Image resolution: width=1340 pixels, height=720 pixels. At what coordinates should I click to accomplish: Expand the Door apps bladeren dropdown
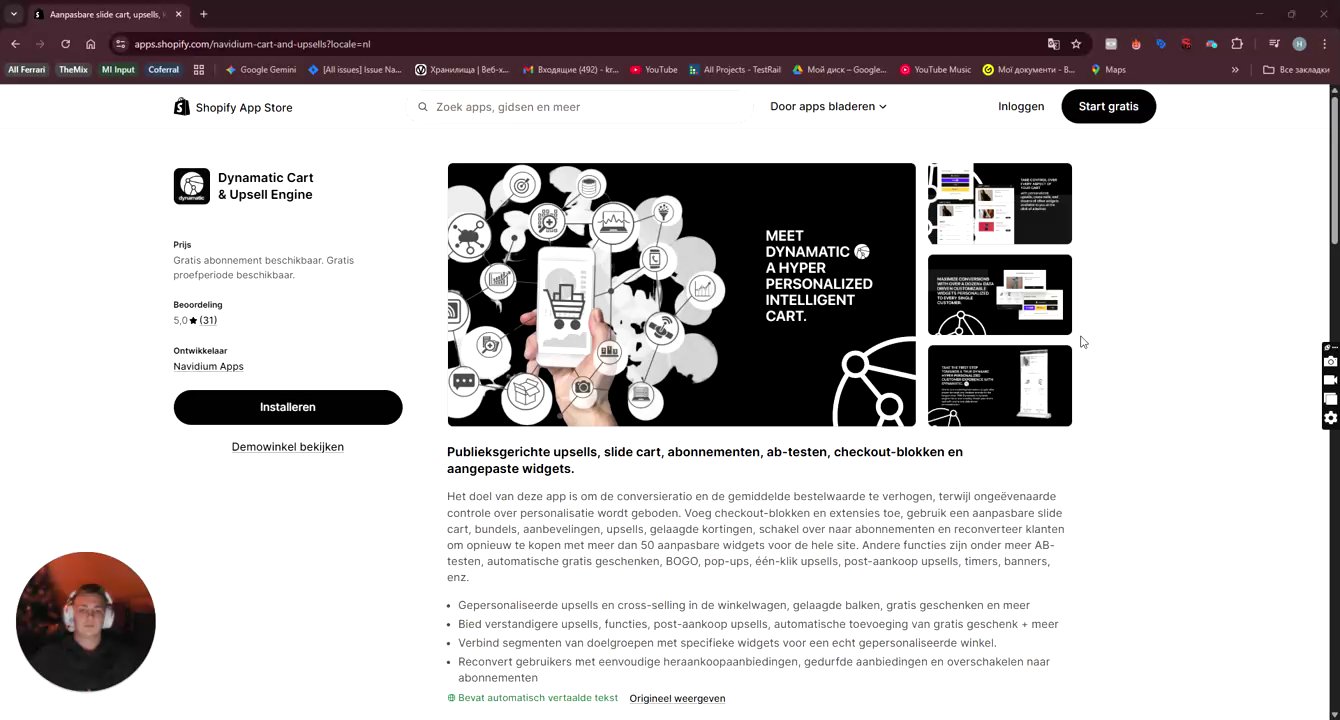pyautogui.click(x=828, y=106)
